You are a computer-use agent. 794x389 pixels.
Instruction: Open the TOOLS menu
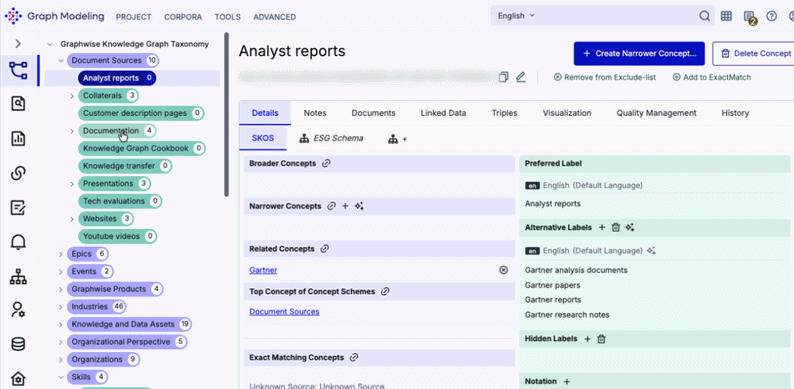[x=227, y=17]
